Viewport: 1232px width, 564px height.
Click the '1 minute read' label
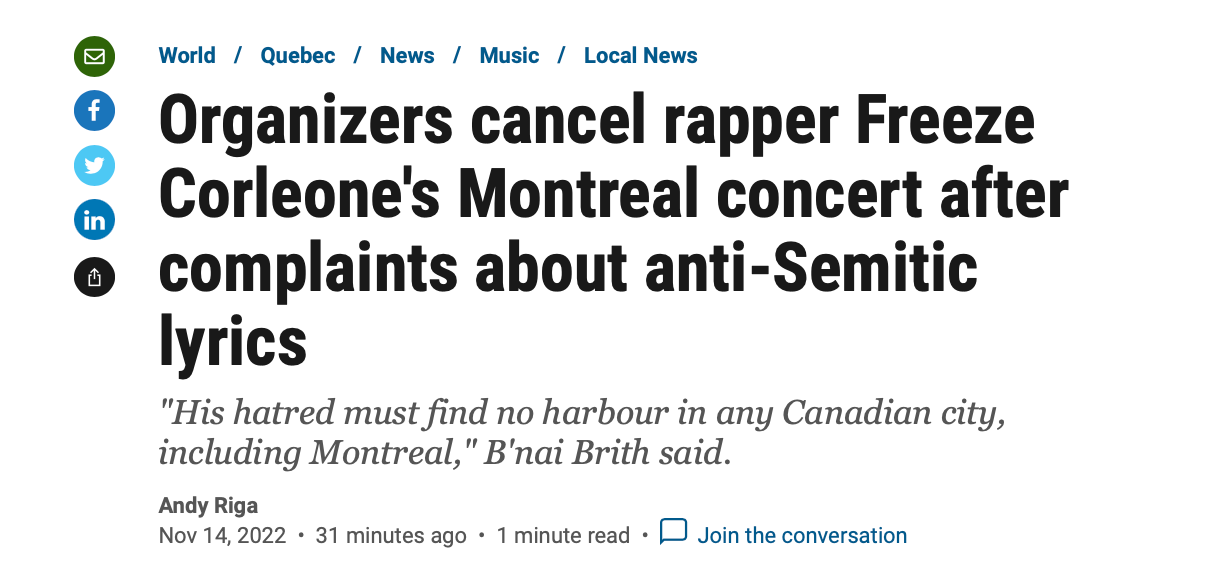563,536
